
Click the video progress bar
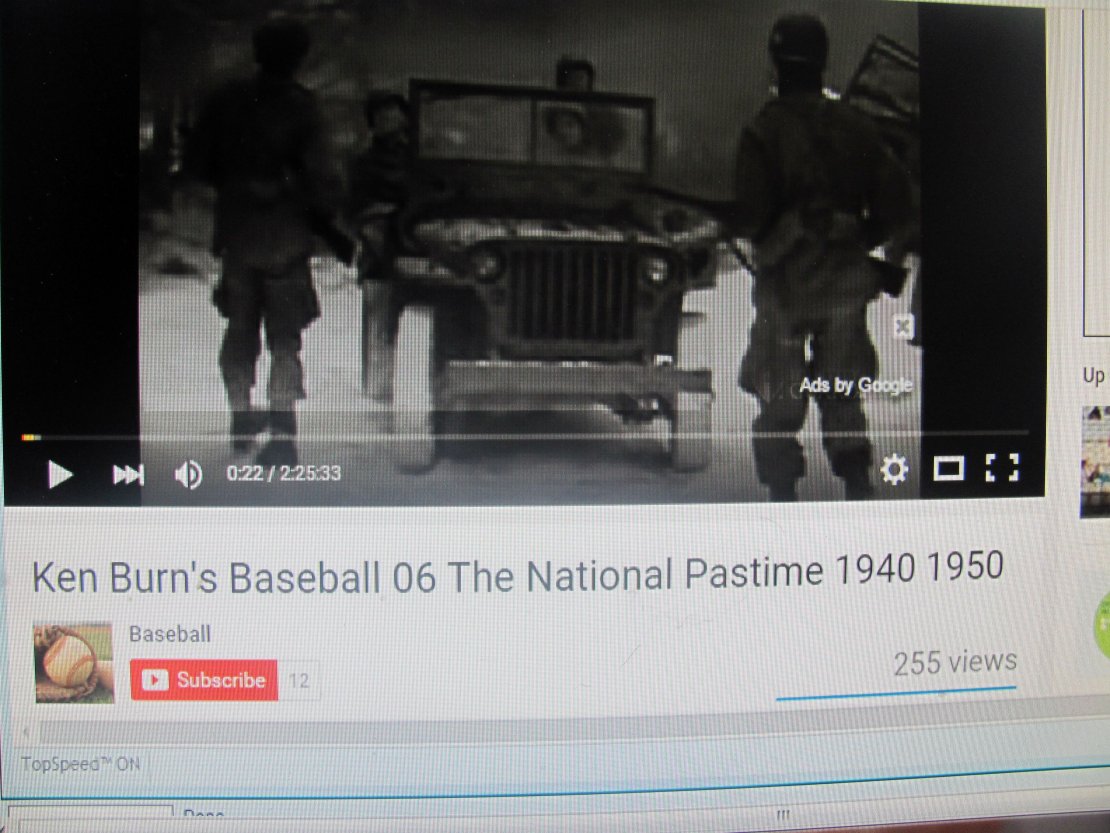pos(525,435)
